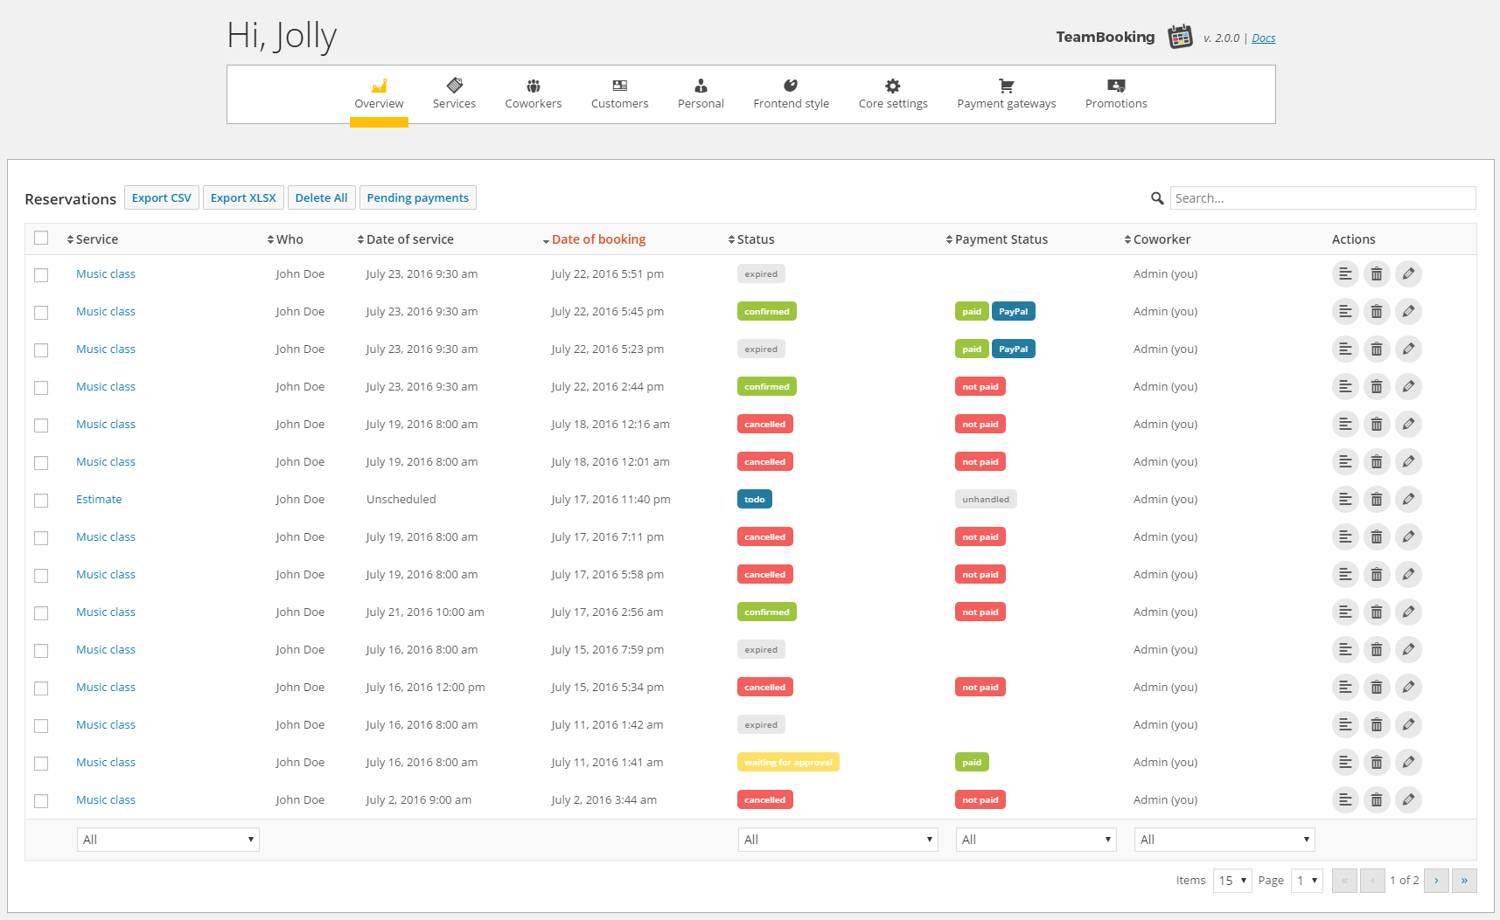
Task: Expand the Payment Status filter dropdown
Action: tap(1035, 840)
